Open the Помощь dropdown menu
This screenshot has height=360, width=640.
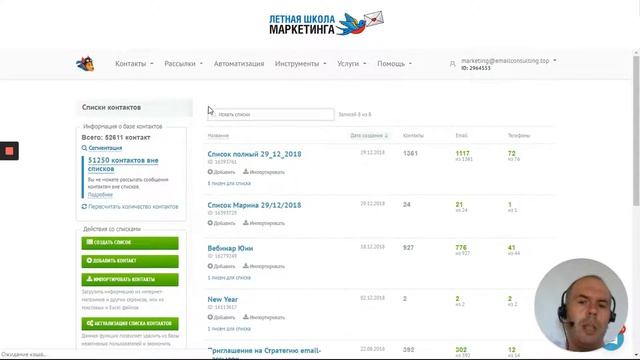(394, 64)
